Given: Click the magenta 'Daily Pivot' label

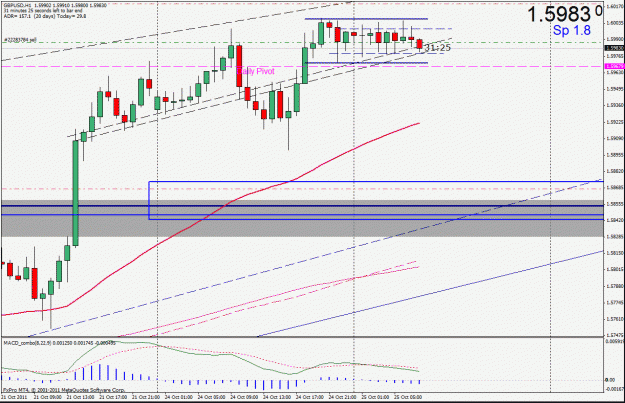Looking at the screenshot, I should tap(256, 71).
